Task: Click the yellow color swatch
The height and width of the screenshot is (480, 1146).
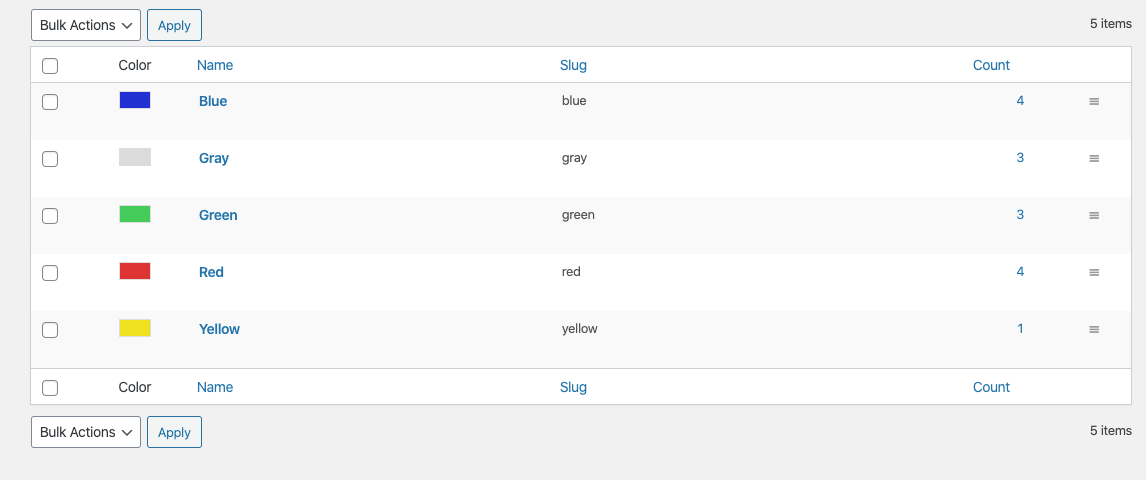Action: (135, 328)
